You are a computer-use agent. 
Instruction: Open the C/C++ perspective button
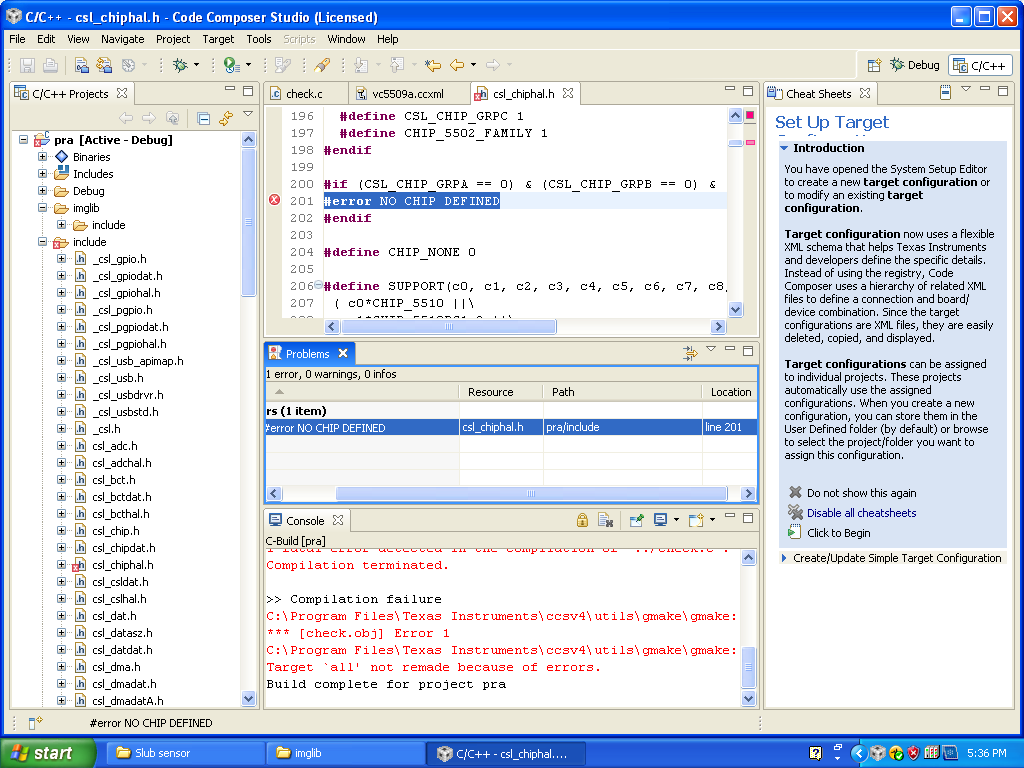(980, 65)
